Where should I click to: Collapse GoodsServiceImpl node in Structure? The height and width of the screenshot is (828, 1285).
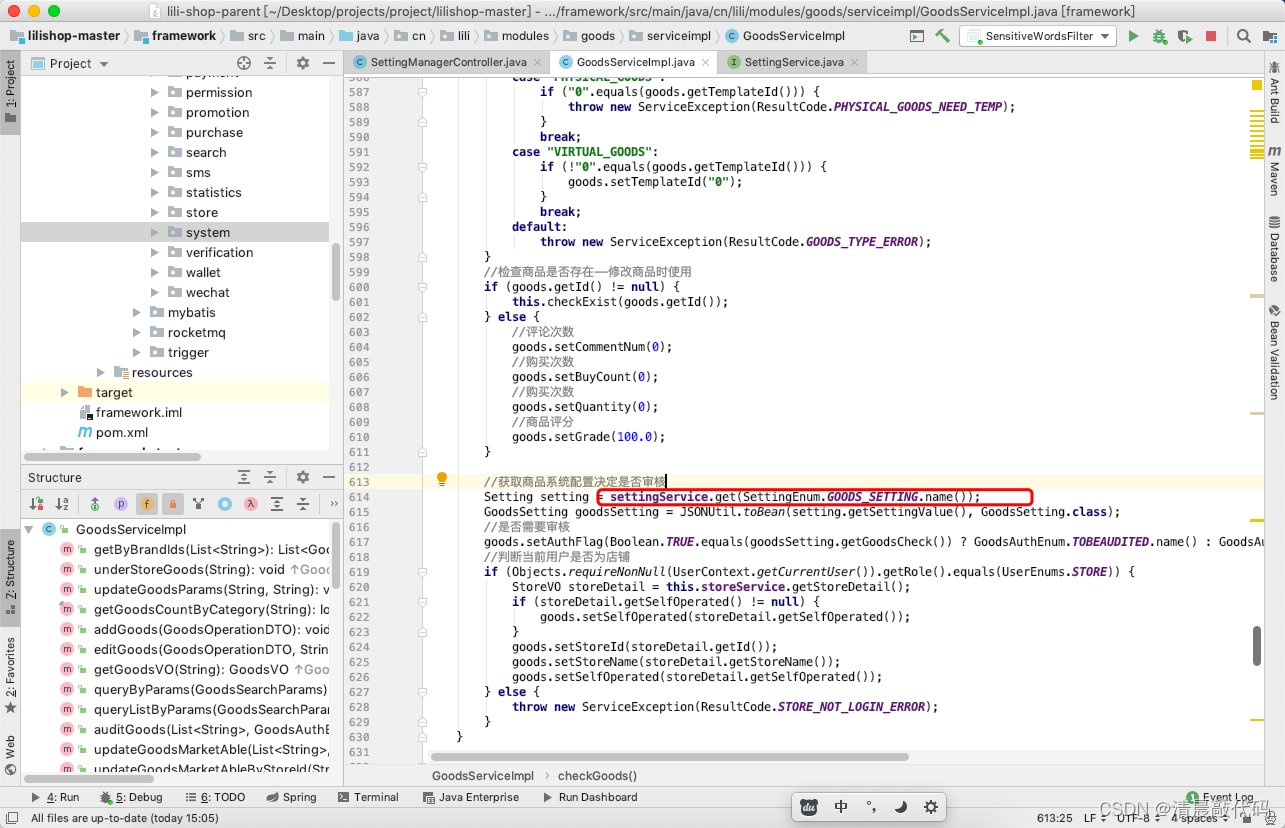[28, 529]
